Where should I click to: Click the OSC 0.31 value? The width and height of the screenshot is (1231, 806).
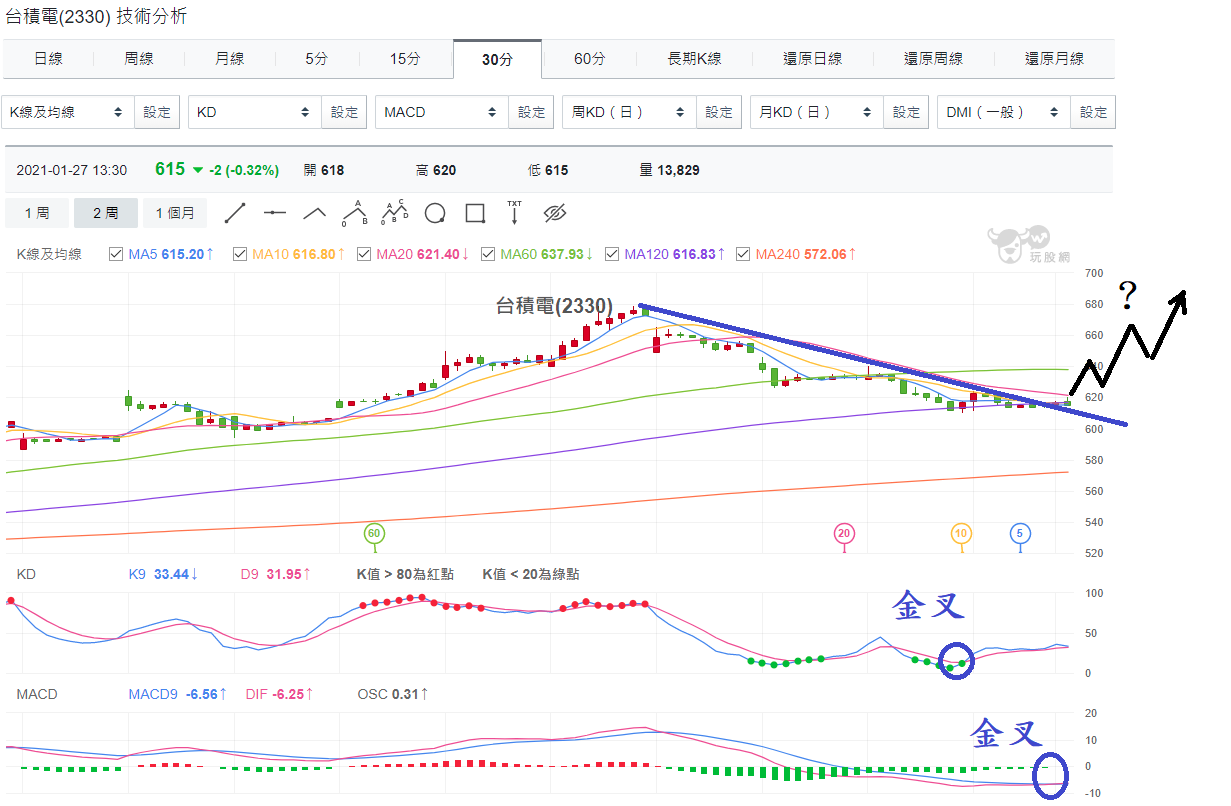(x=395, y=694)
